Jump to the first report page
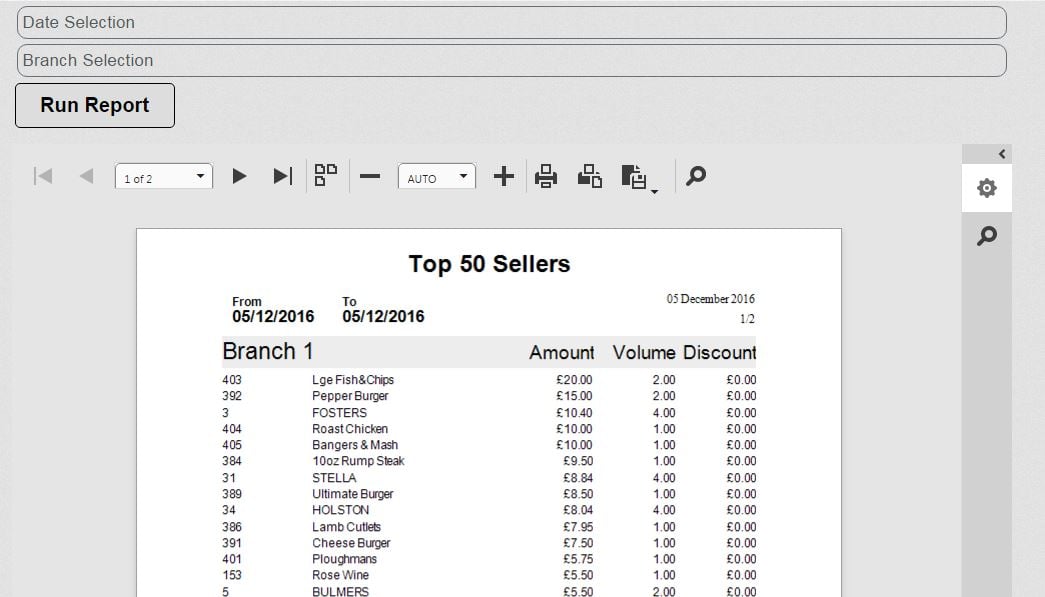The image size is (1045, 597). point(43,177)
